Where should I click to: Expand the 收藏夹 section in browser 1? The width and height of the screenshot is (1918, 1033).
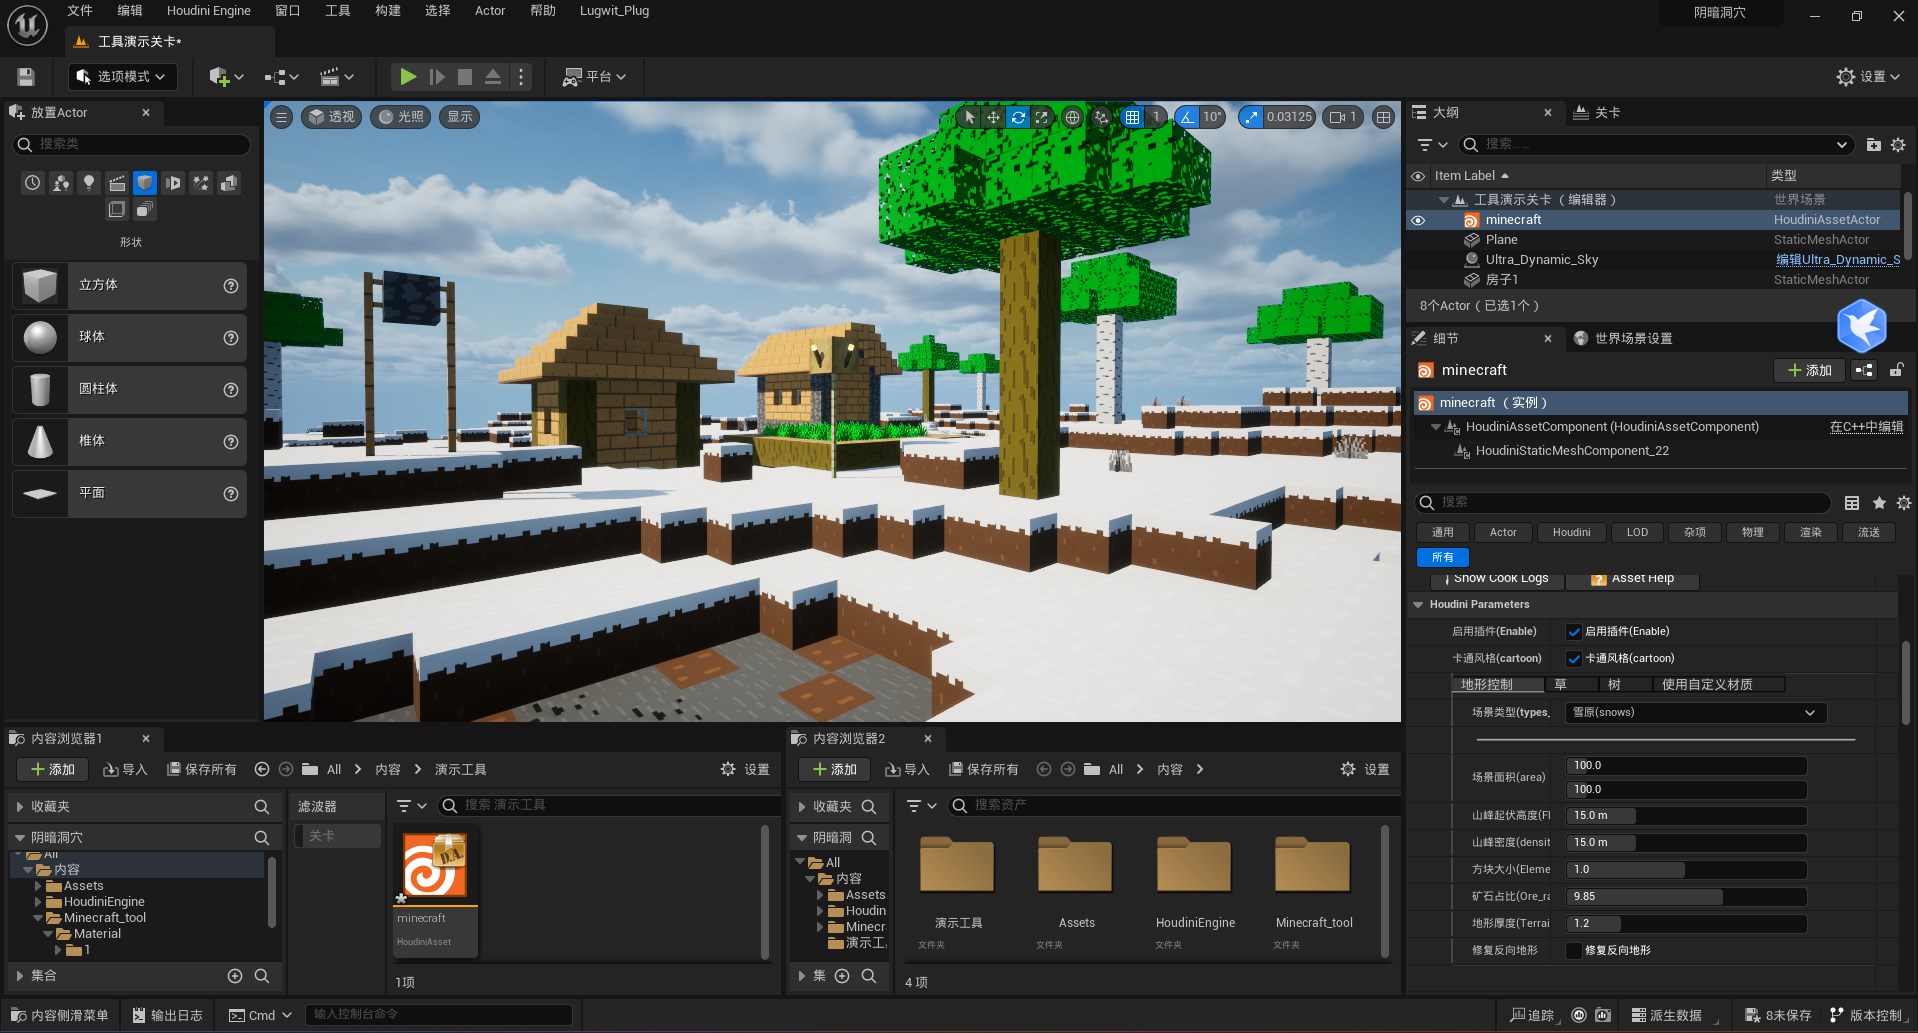pos(19,807)
